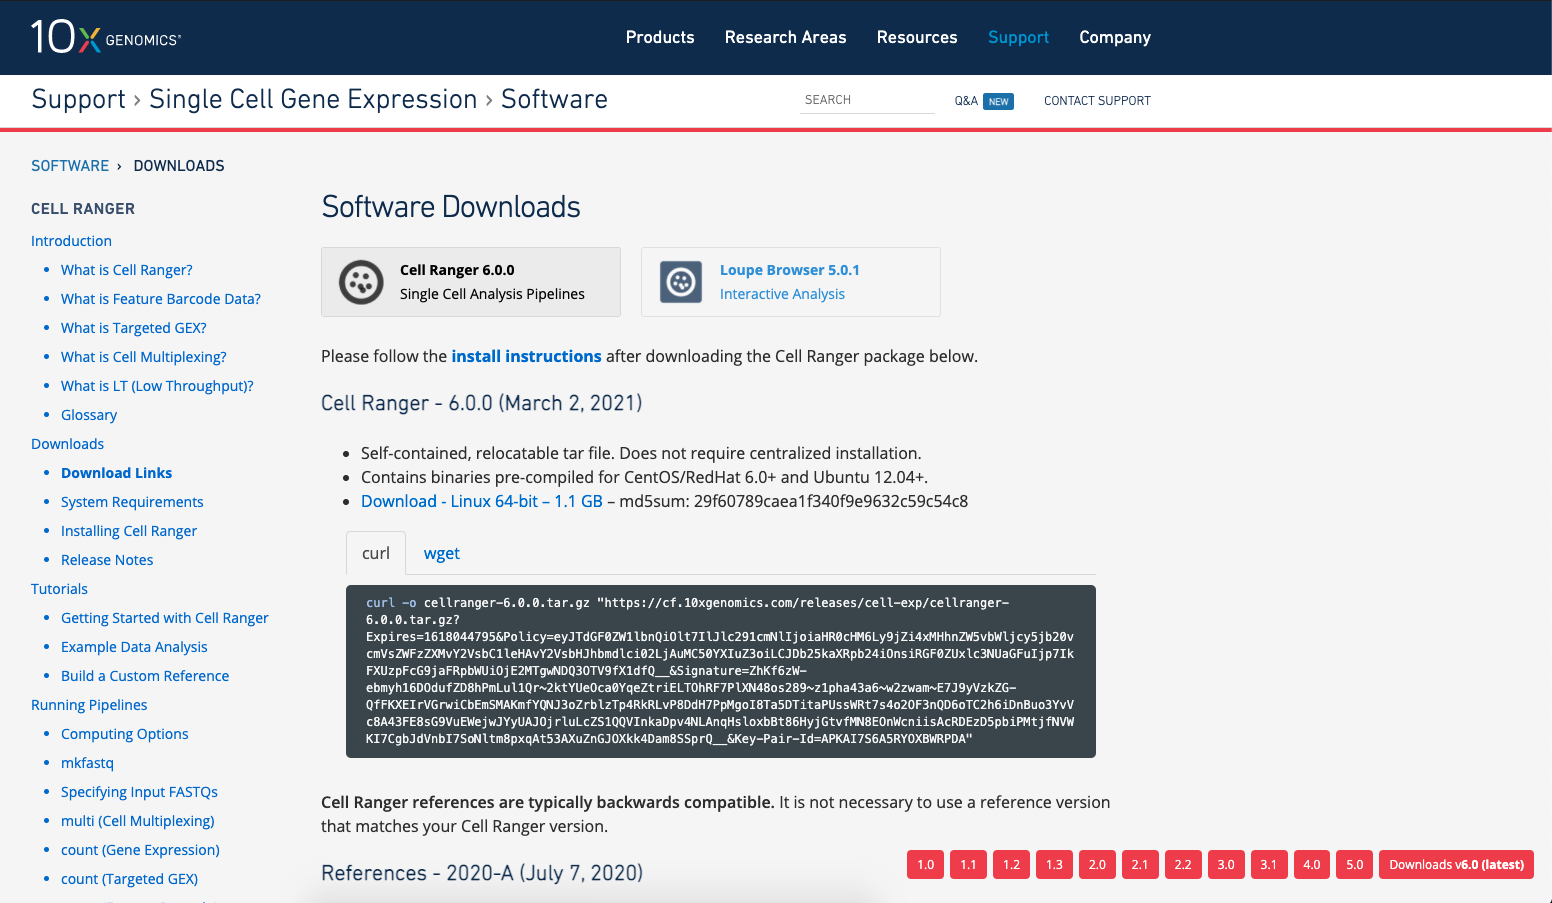Open Computing Options page
Screen dimensions: 1552x903
click(x=125, y=734)
